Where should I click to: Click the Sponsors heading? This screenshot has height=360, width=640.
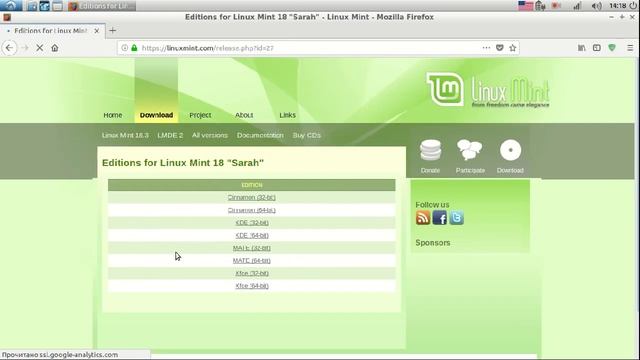click(433, 243)
